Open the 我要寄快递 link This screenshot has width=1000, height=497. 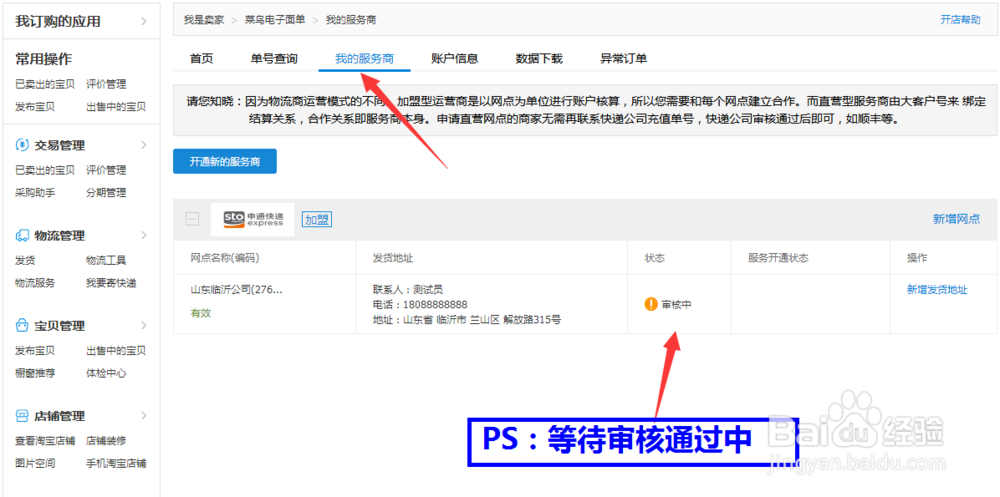click(x=111, y=283)
